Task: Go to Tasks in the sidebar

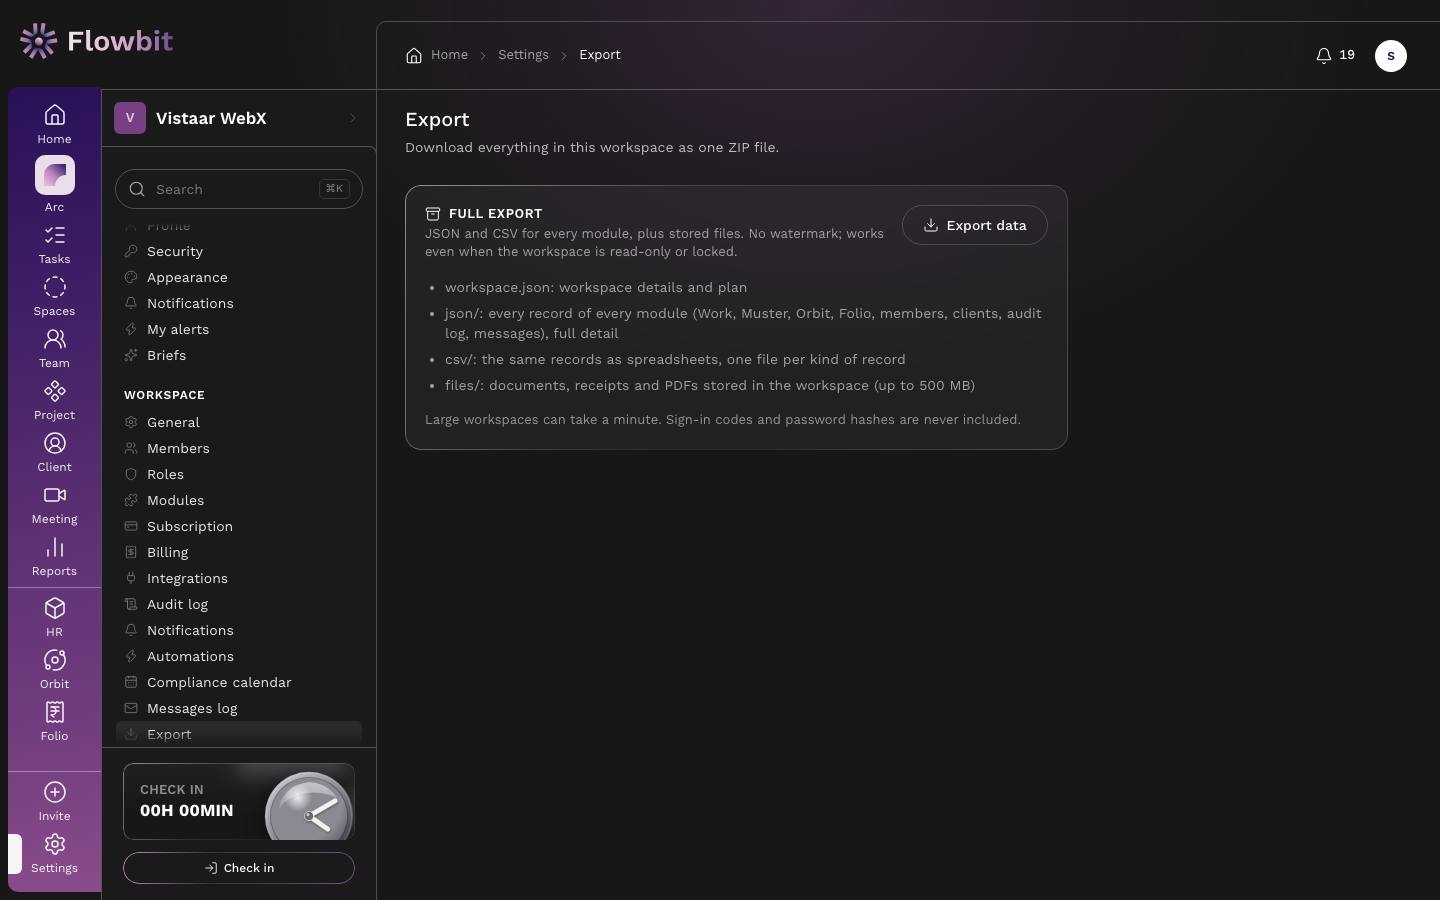Action: (x=54, y=245)
